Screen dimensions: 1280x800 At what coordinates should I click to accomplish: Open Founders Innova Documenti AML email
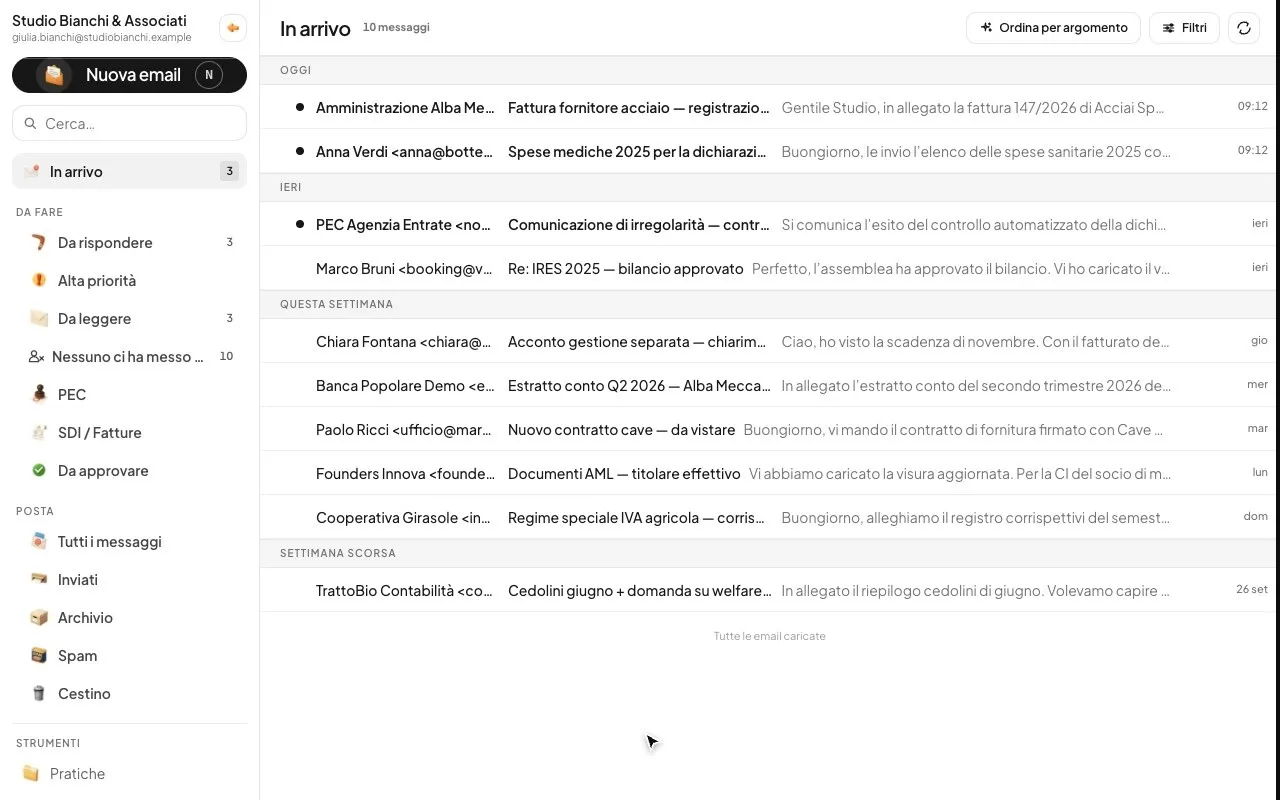click(x=769, y=473)
